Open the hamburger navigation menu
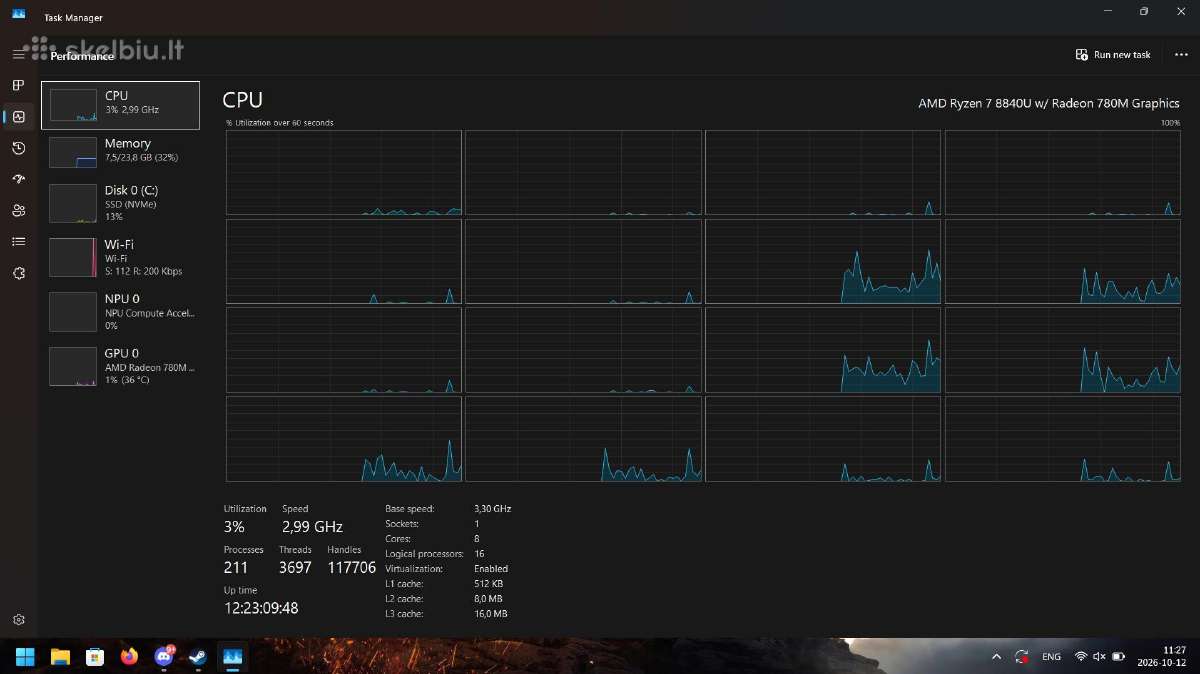Screen dimensions: 1200x674 [x=18, y=55]
